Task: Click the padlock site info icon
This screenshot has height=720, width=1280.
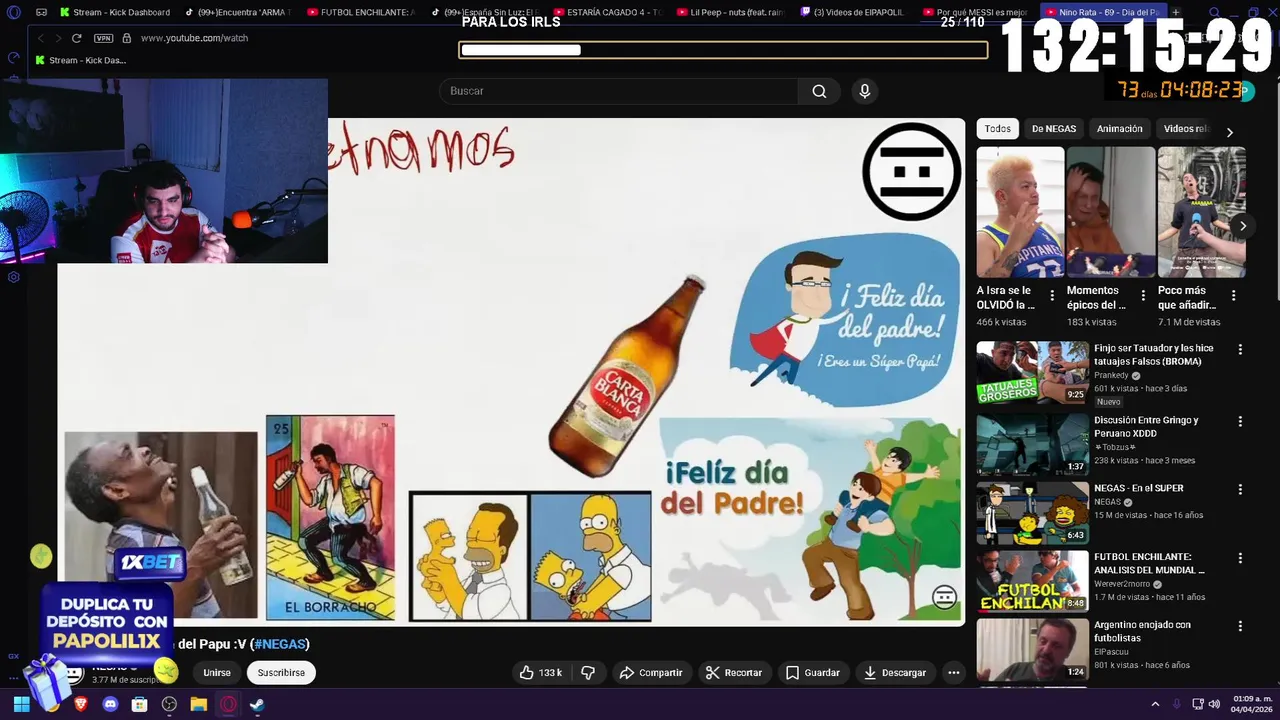Action: (x=126, y=38)
